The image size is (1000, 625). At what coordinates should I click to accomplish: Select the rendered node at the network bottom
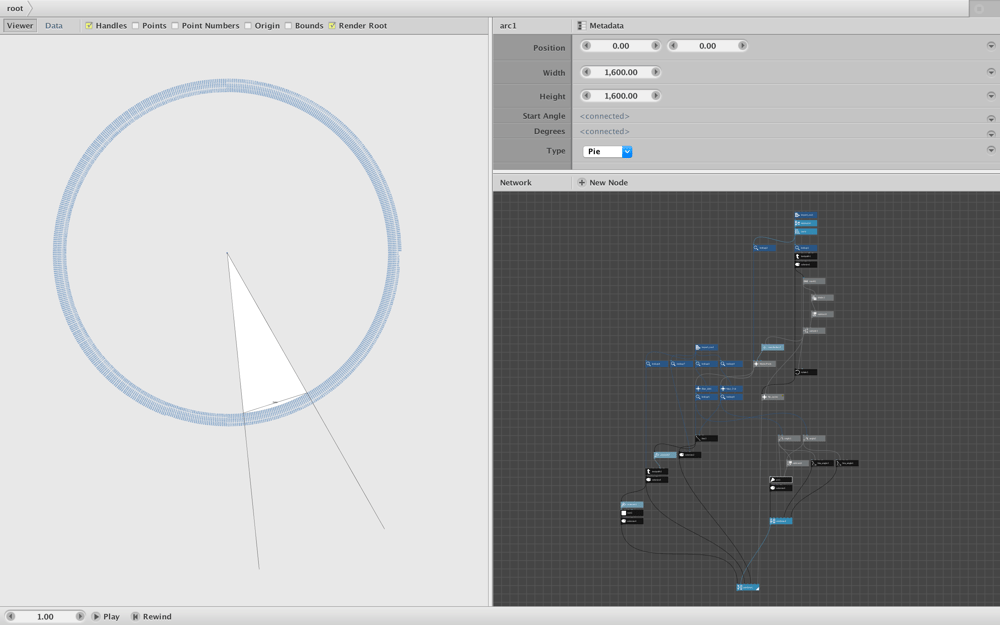click(x=747, y=587)
